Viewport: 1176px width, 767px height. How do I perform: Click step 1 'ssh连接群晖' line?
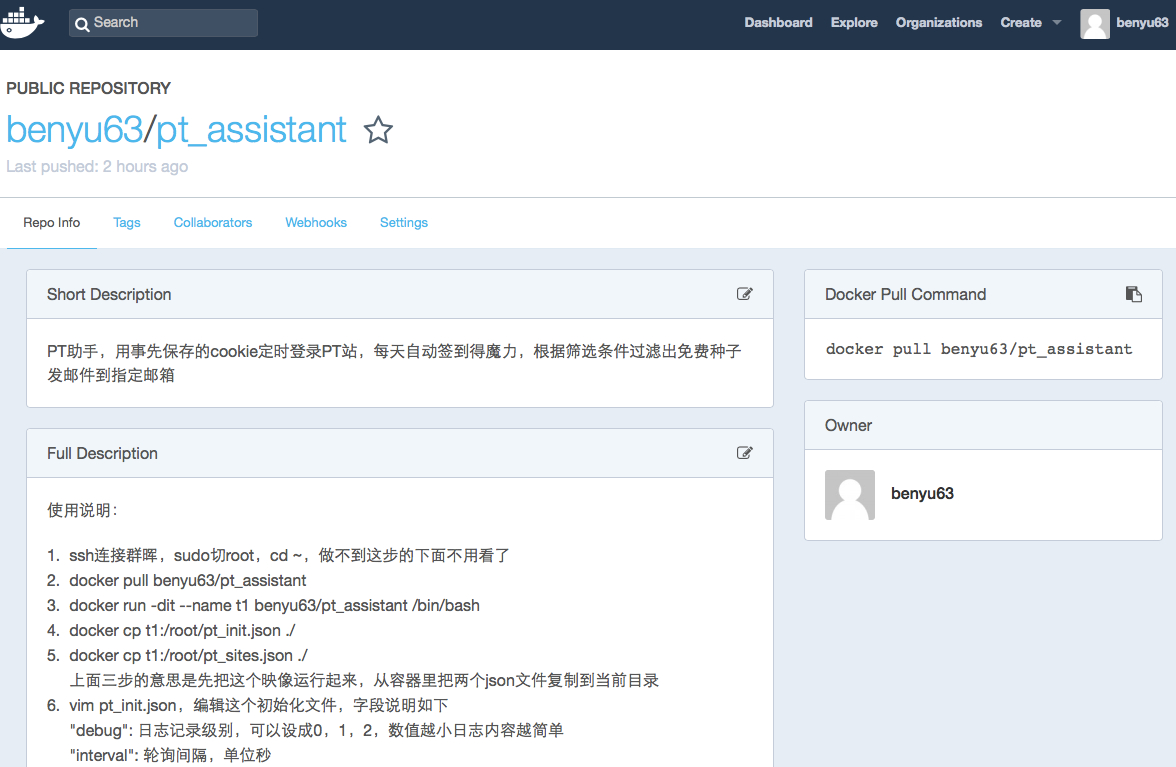point(289,556)
